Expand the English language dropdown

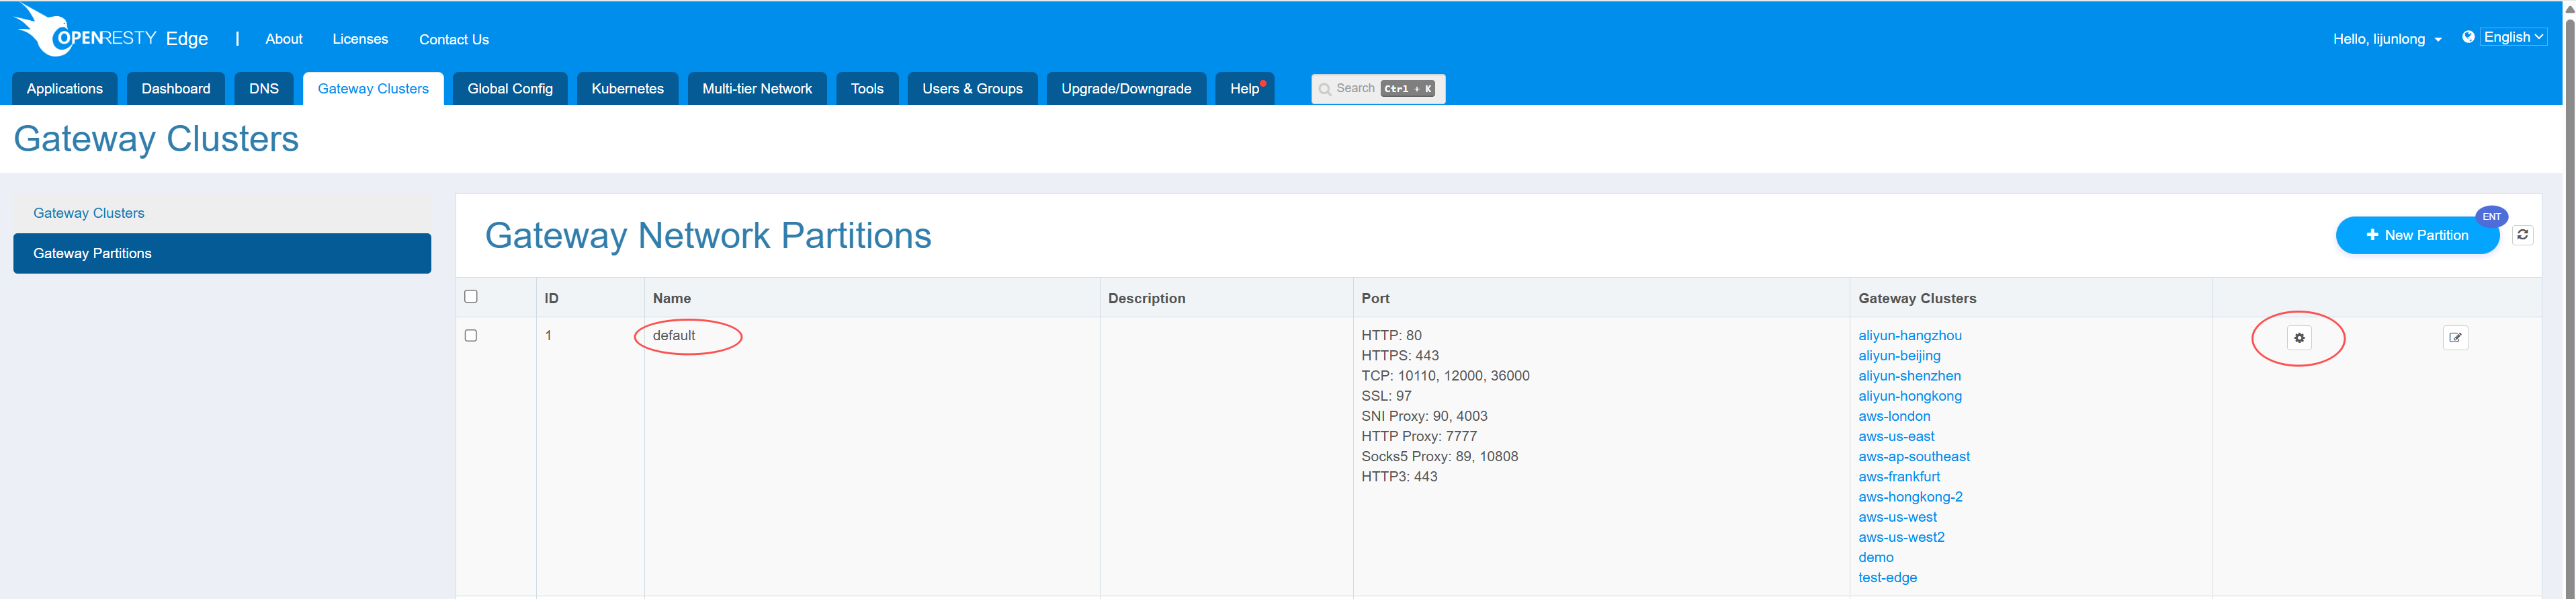(x=2512, y=37)
